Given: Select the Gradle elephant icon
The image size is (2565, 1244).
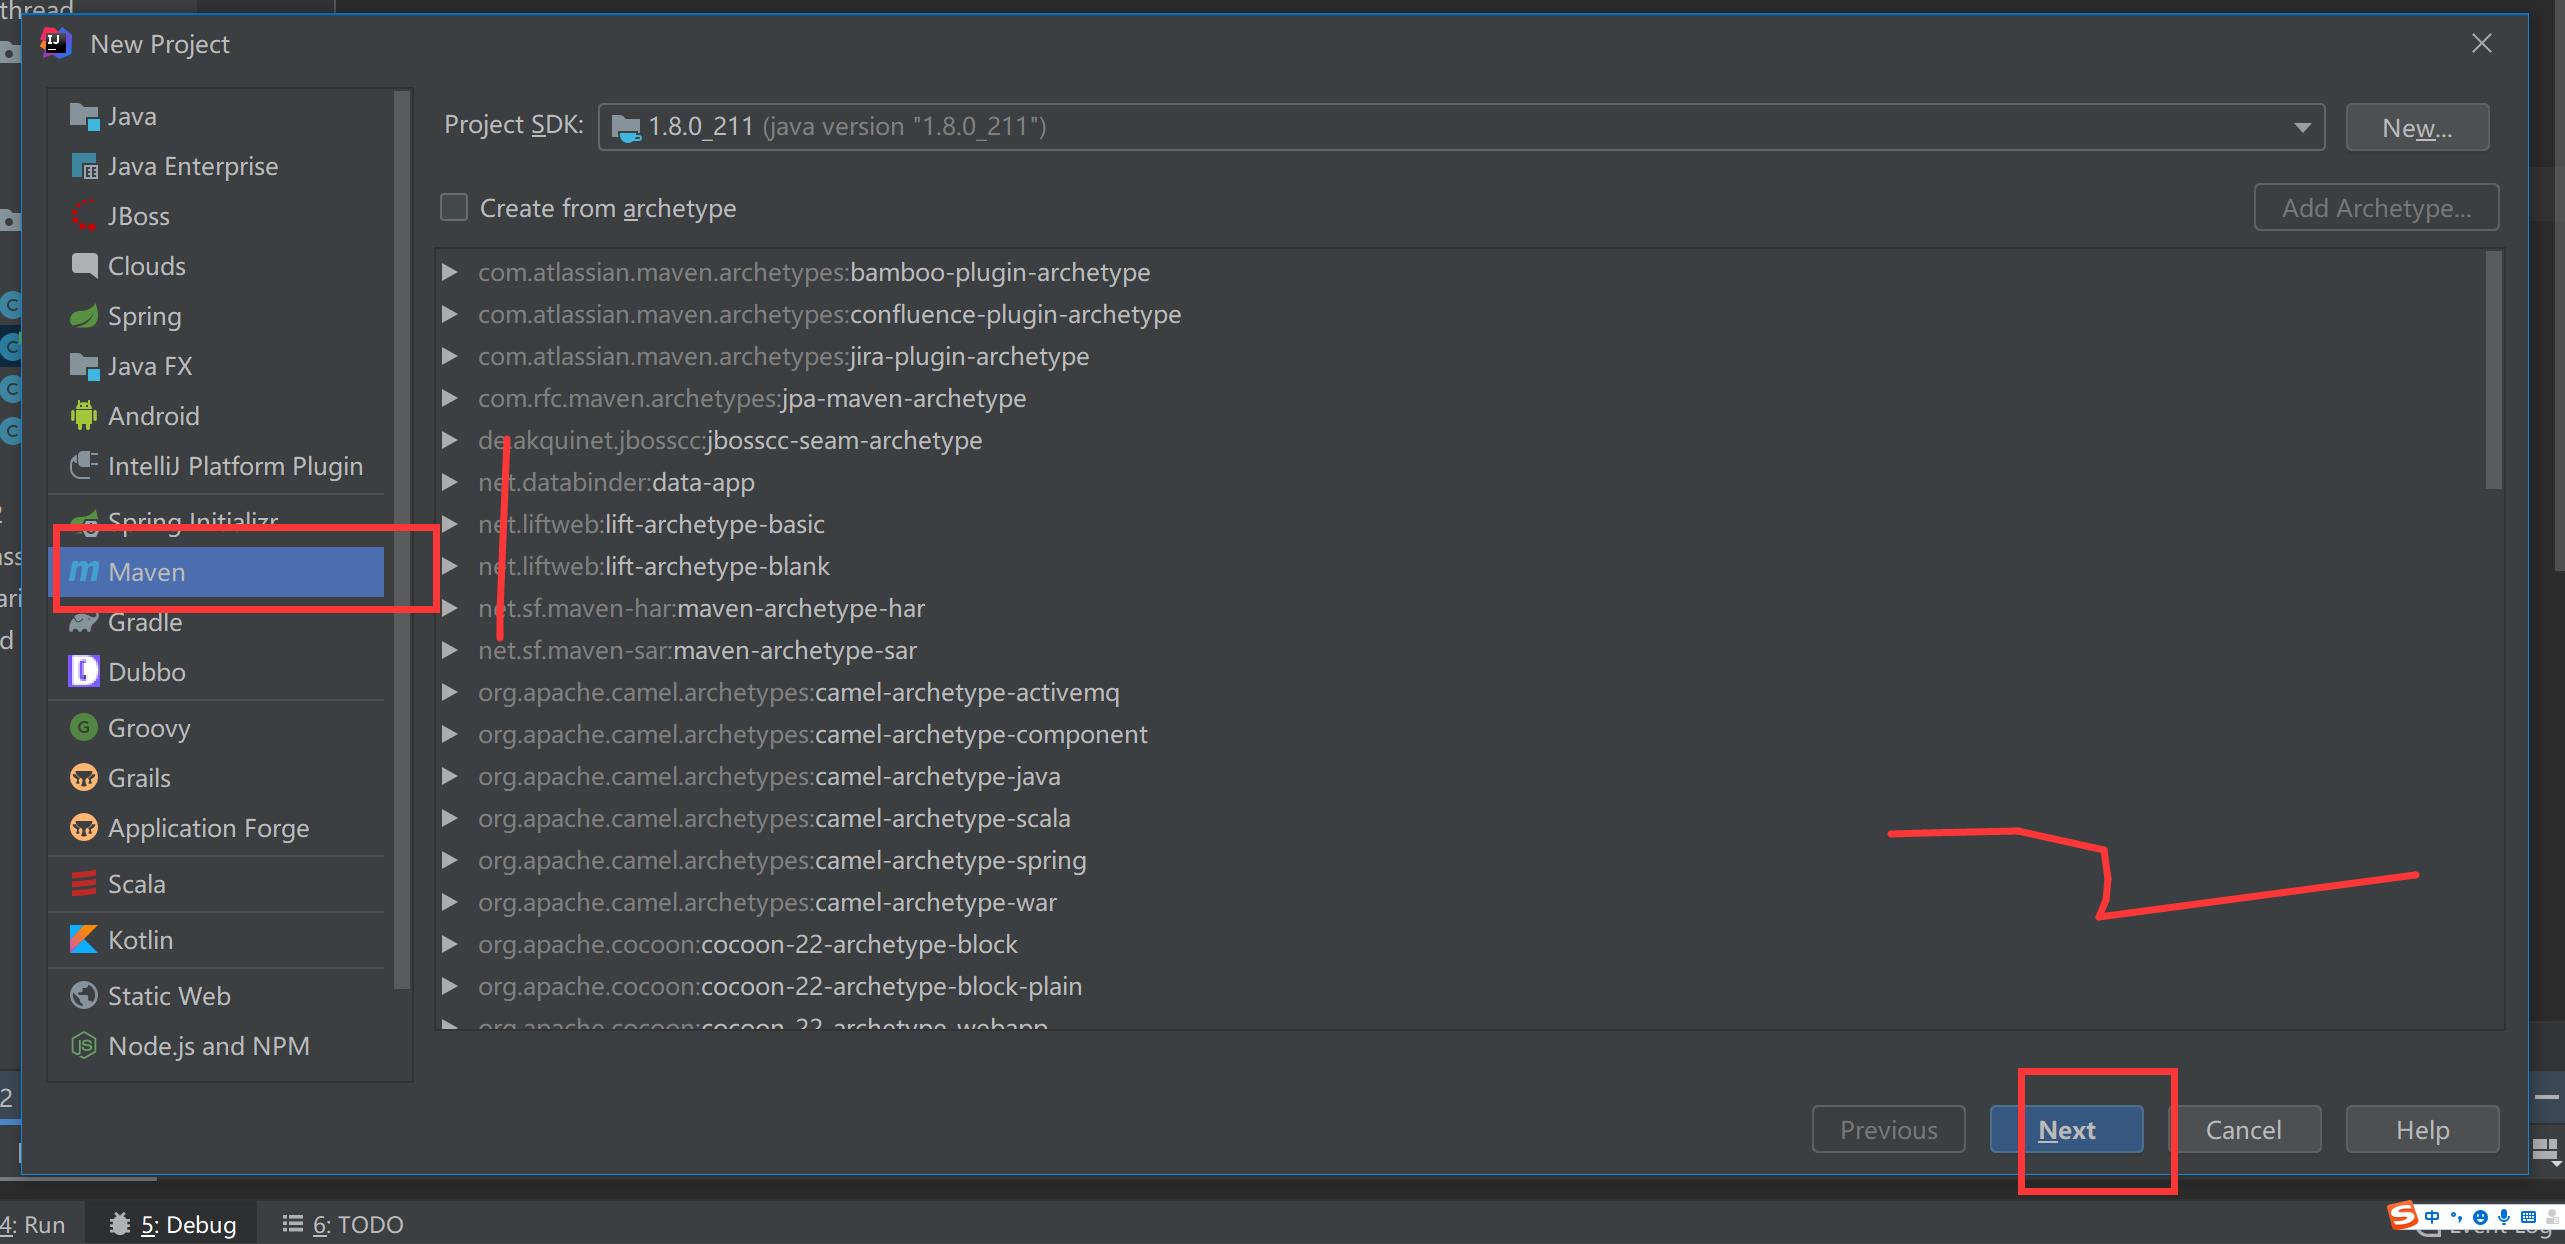Looking at the screenshot, I should tap(84, 622).
